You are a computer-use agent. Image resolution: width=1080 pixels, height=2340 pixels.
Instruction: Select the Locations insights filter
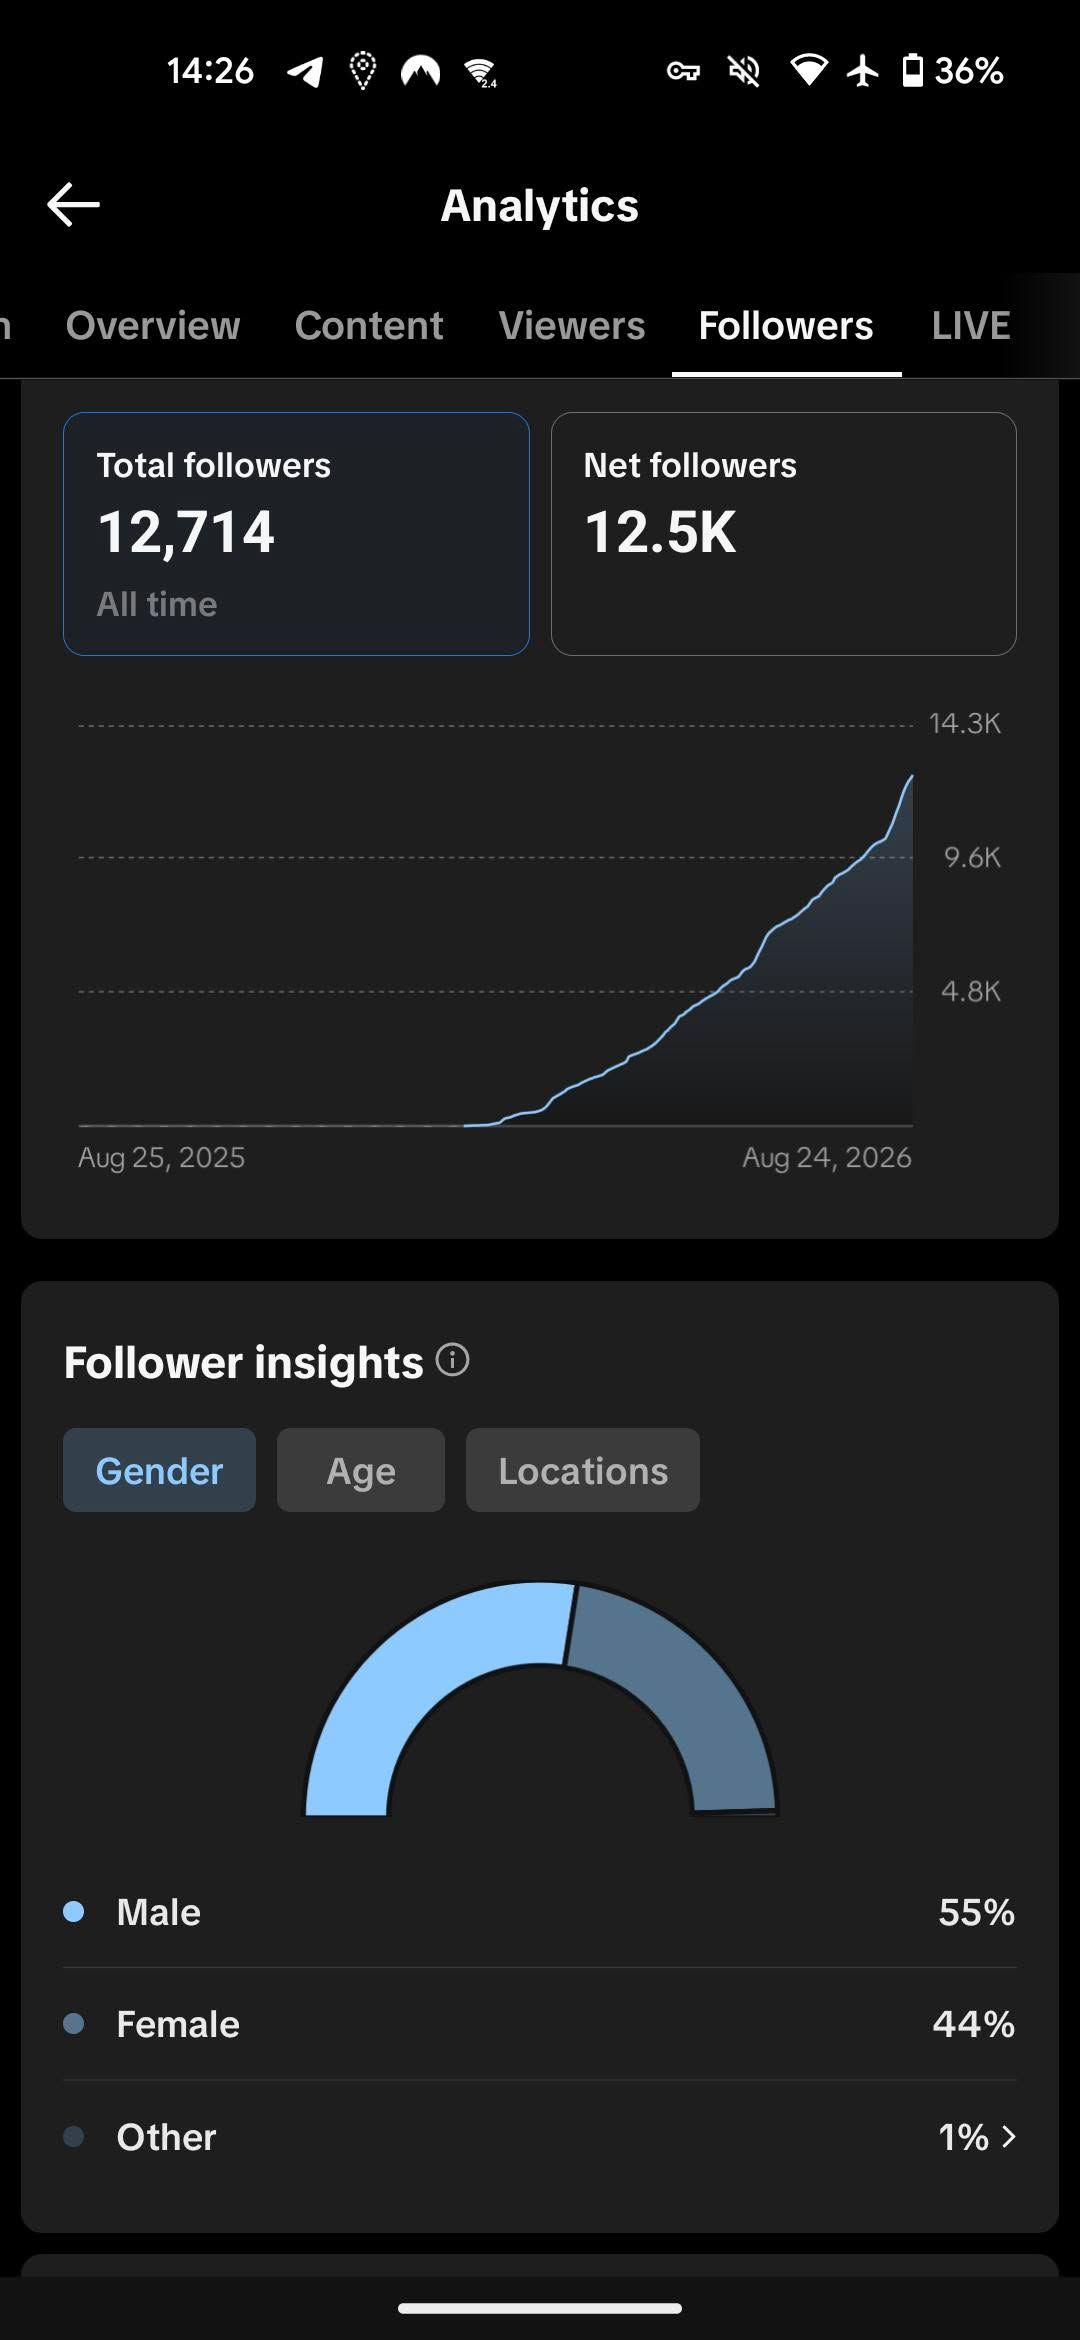click(583, 1470)
